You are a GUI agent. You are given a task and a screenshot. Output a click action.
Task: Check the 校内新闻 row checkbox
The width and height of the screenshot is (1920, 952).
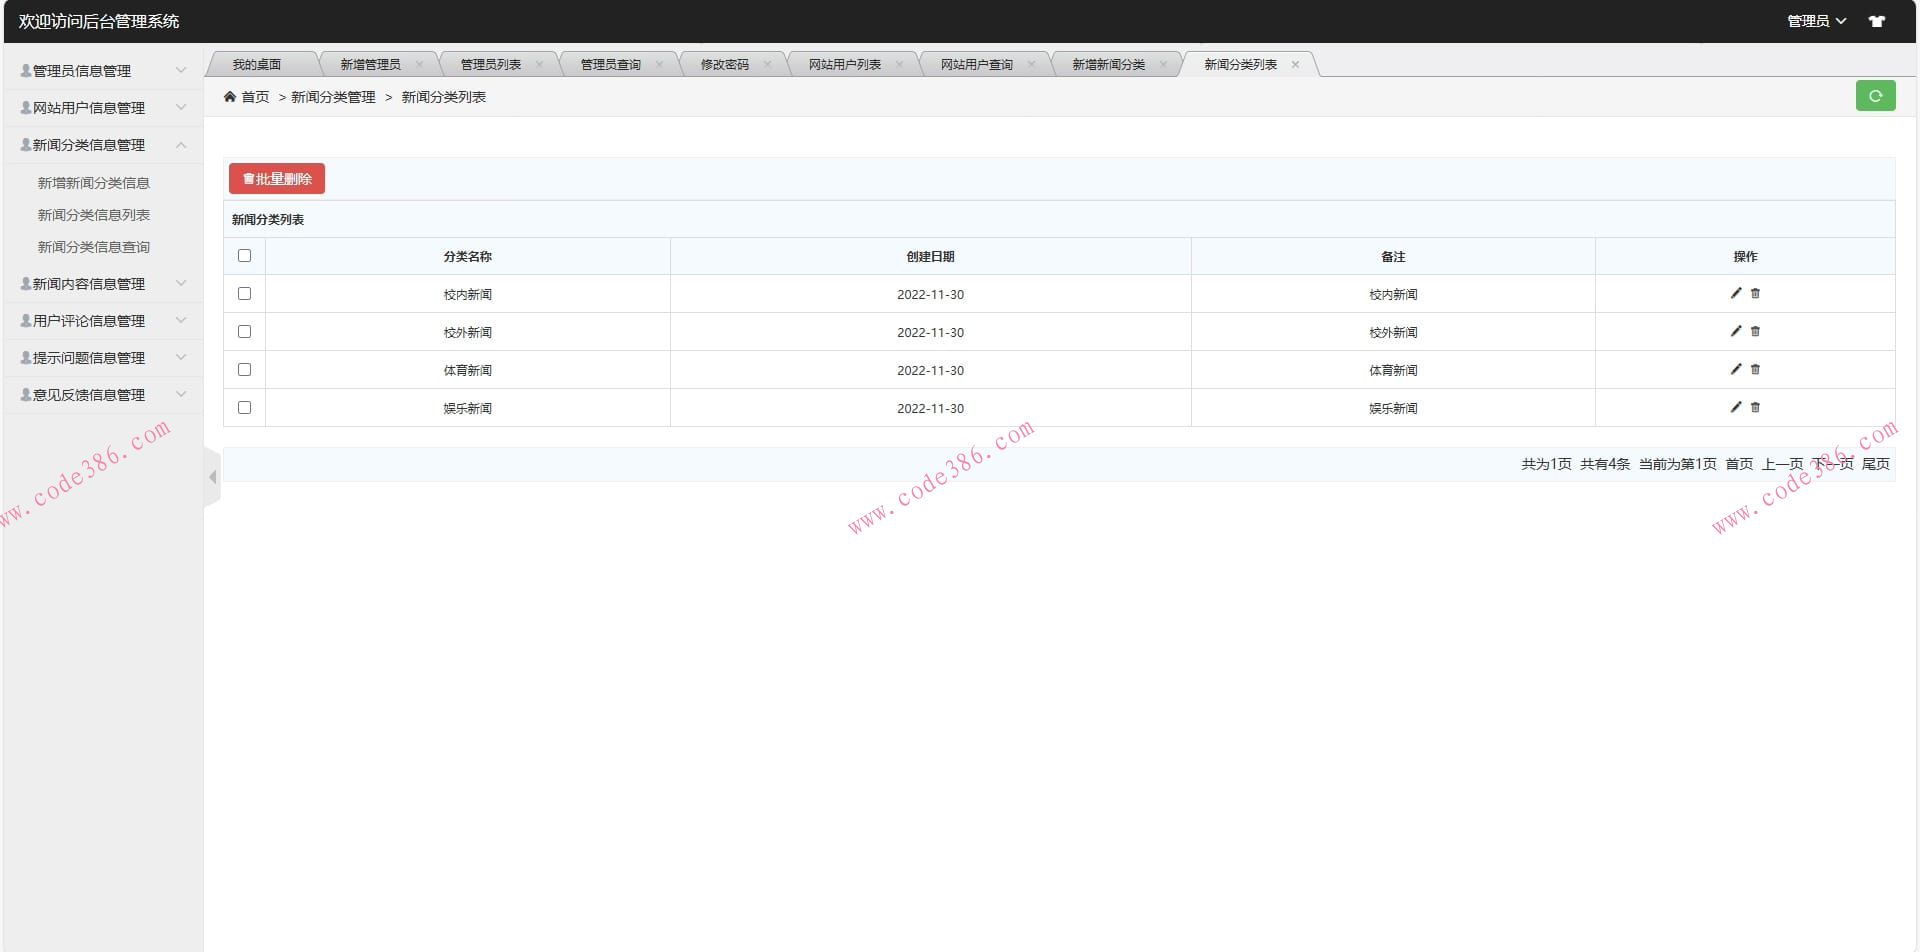point(244,294)
